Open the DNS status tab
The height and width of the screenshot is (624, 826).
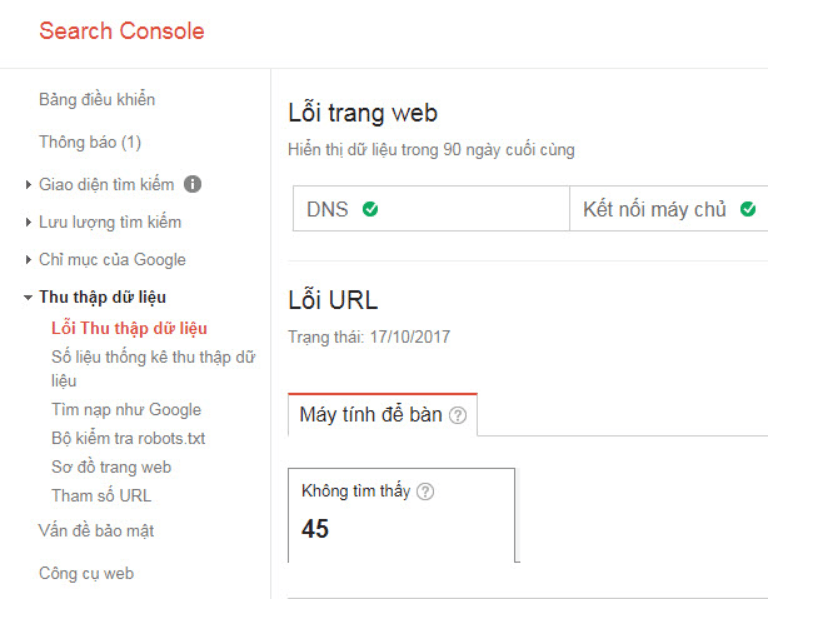pos(430,210)
